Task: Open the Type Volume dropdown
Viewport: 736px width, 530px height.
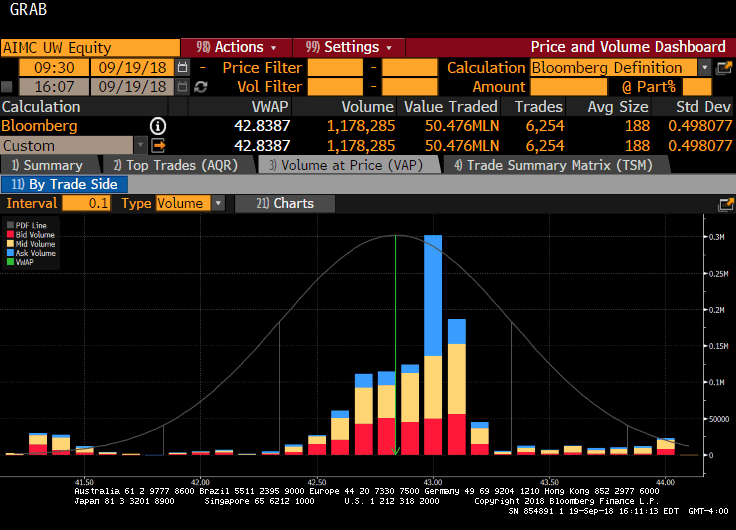Action: (219, 203)
